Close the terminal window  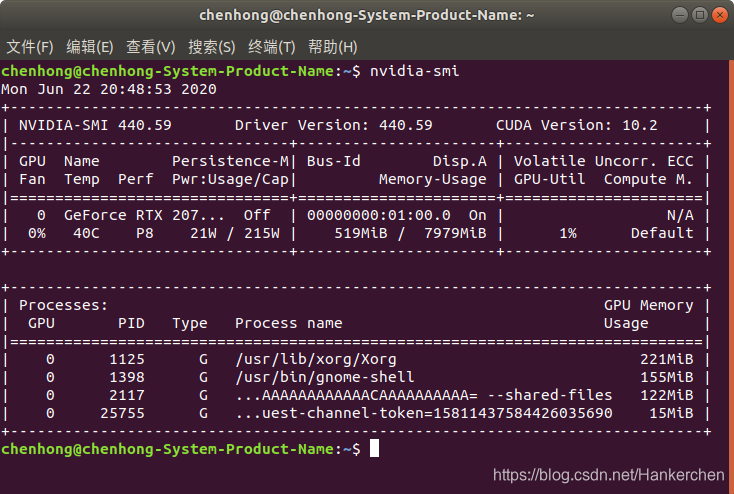[x=720, y=15]
